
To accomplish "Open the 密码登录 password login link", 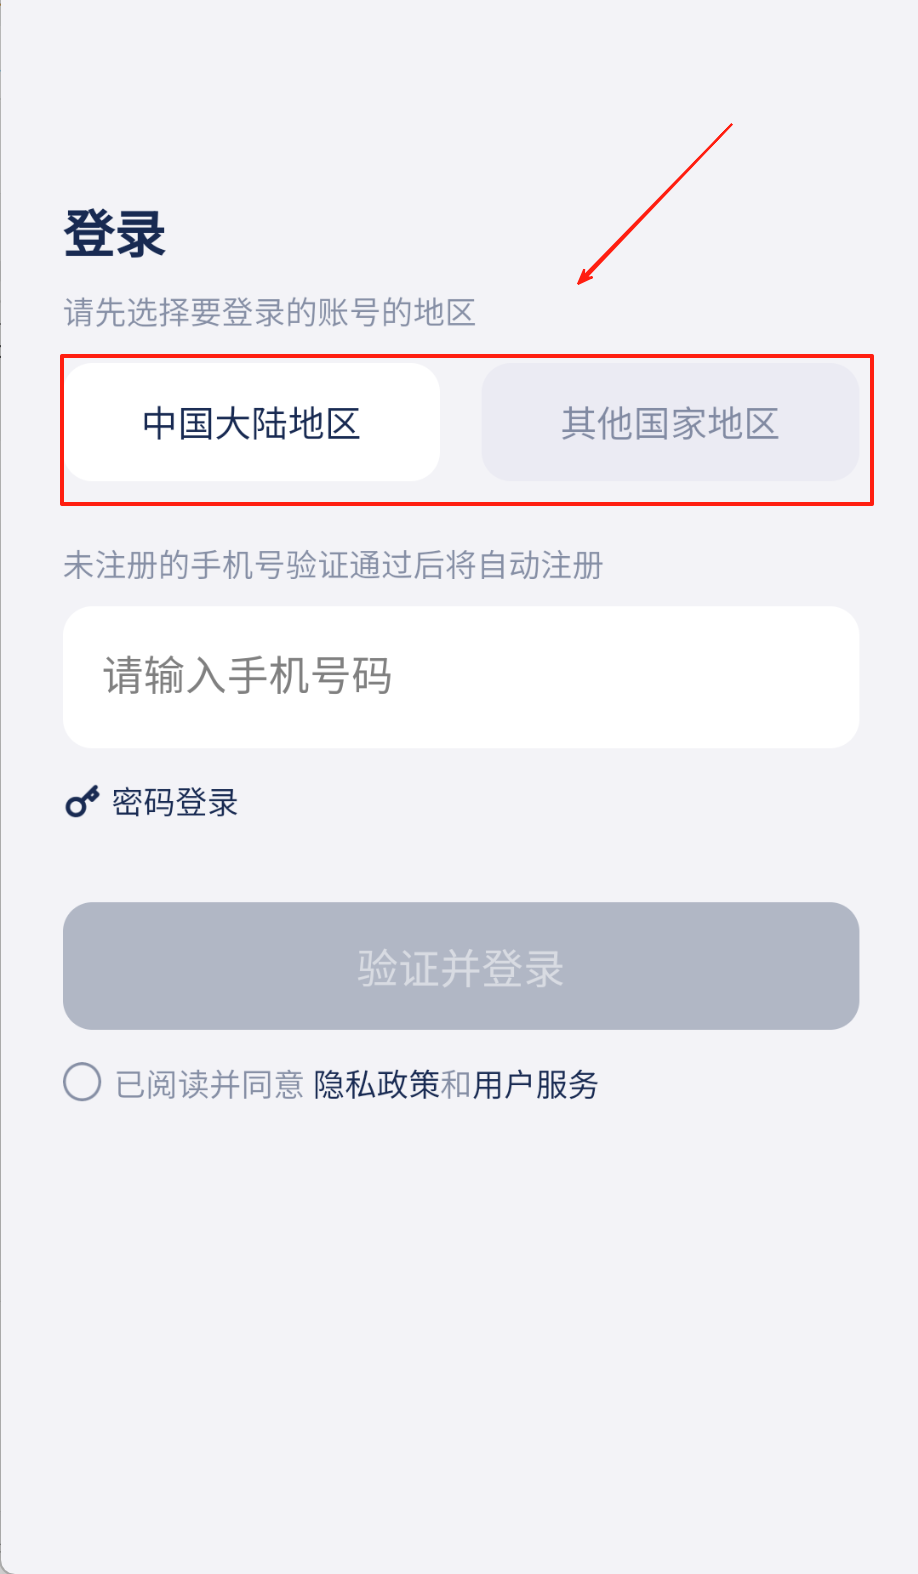I will pos(175,802).
